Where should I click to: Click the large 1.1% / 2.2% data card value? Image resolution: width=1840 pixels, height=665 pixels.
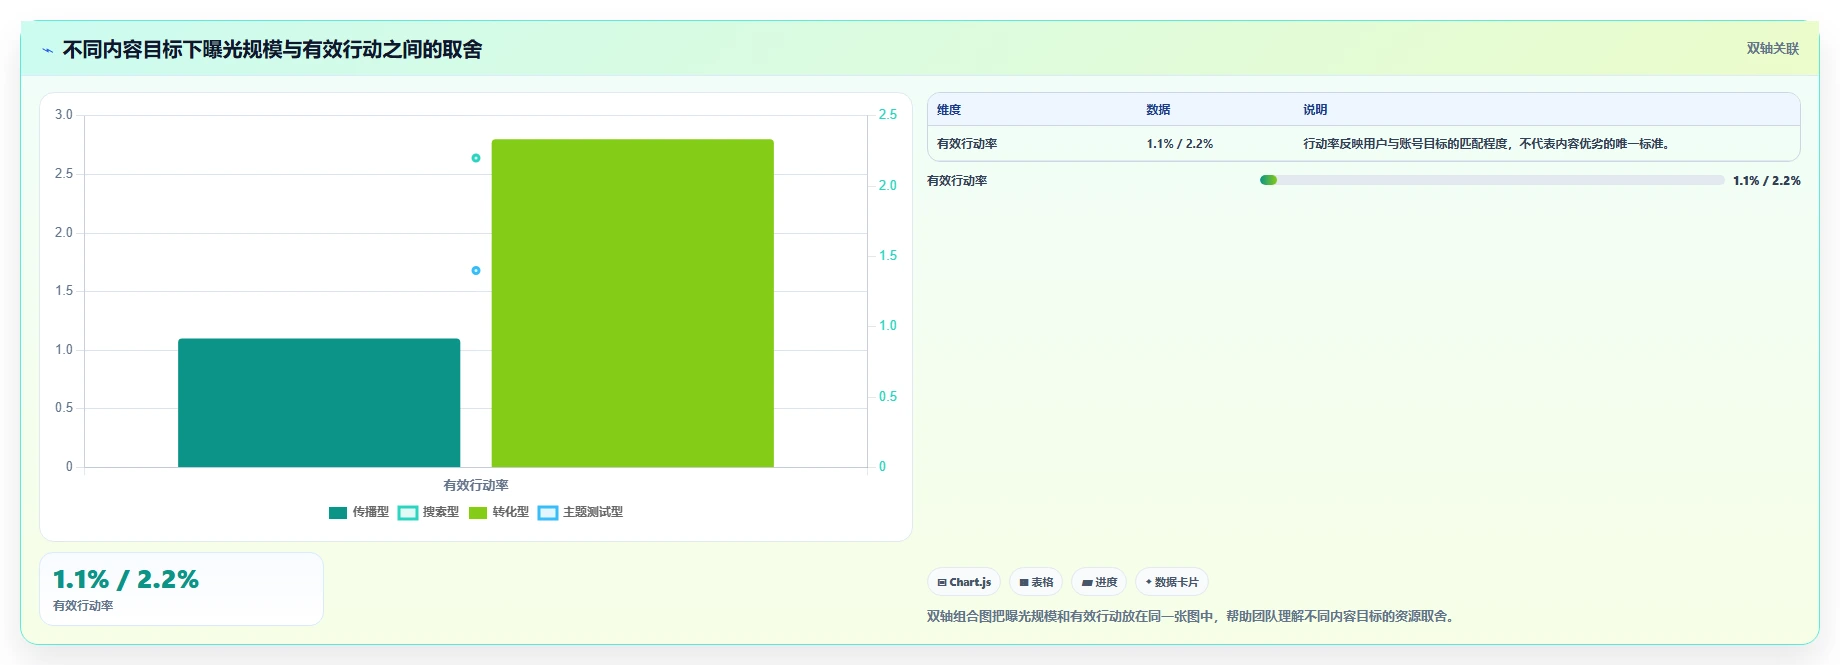point(126,580)
